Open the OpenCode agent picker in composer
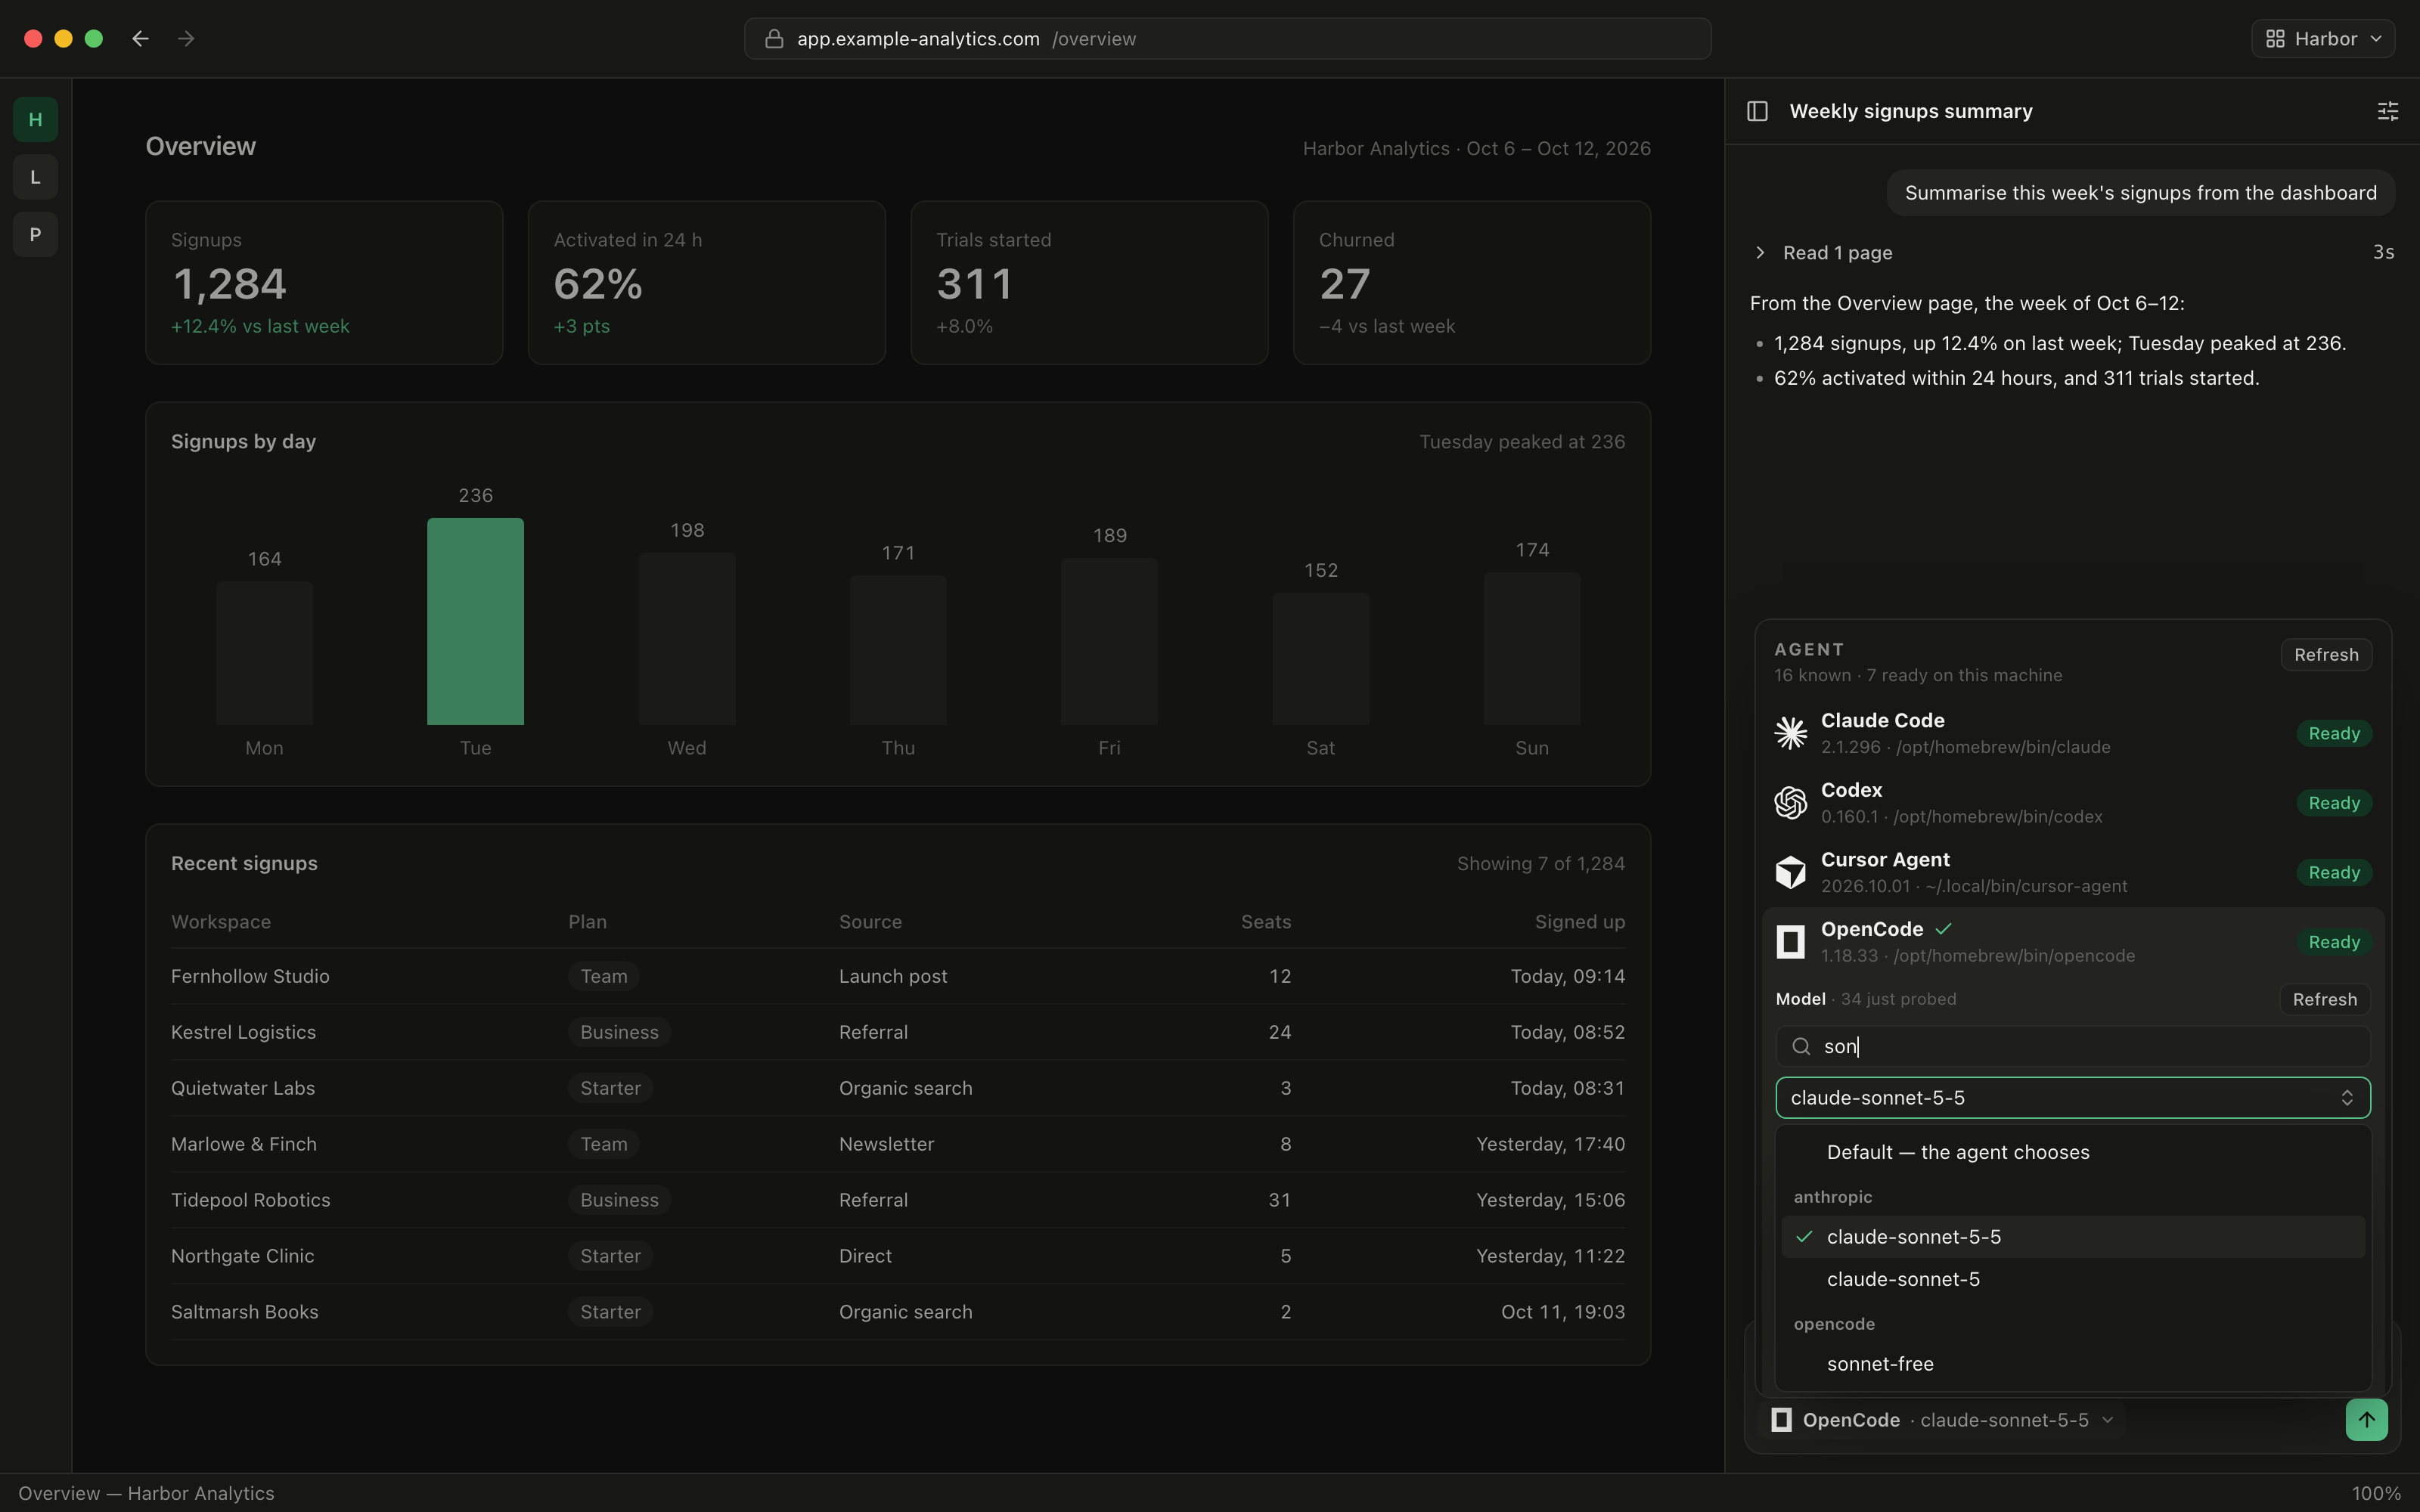Image resolution: width=2420 pixels, height=1512 pixels. coord(1942,1420)
